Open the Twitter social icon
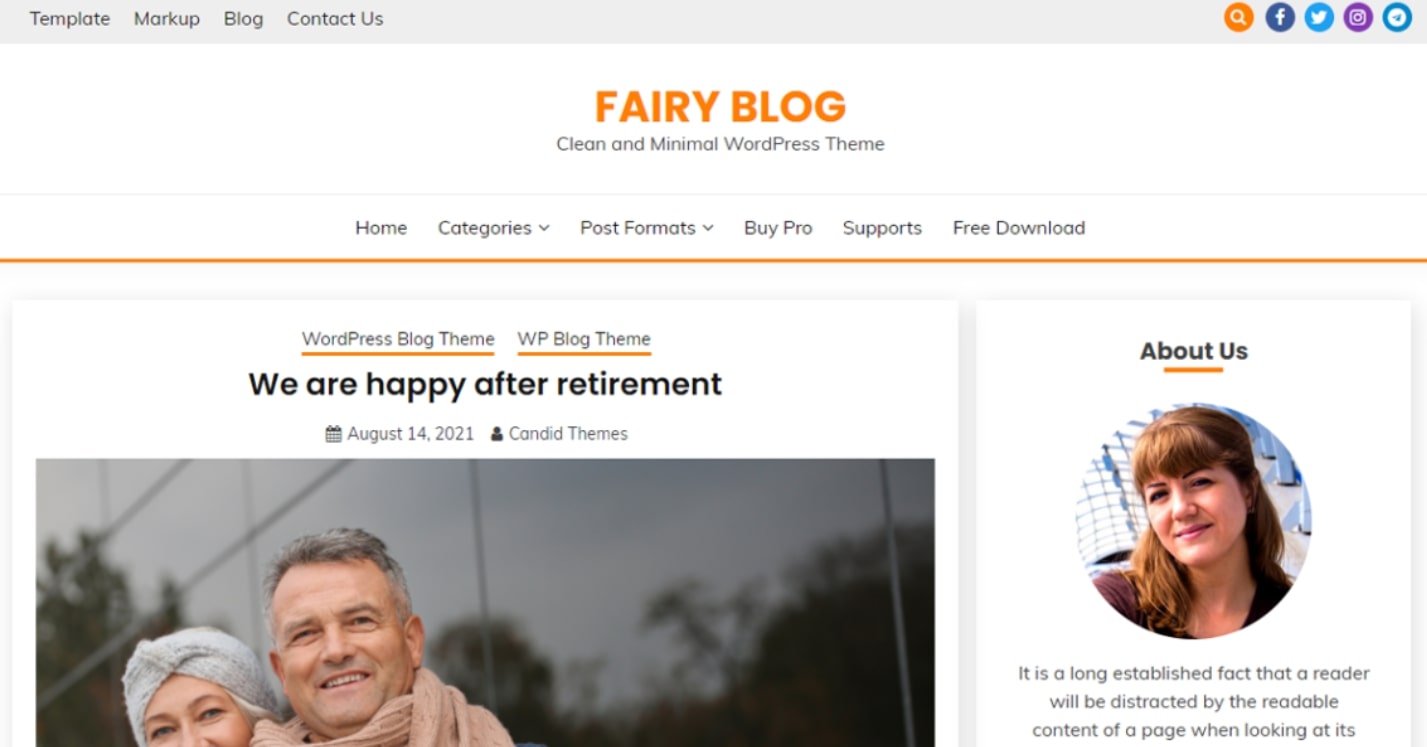This screenshot has height=747, width=1427. pyautogui.click(x=1319, y=17)
